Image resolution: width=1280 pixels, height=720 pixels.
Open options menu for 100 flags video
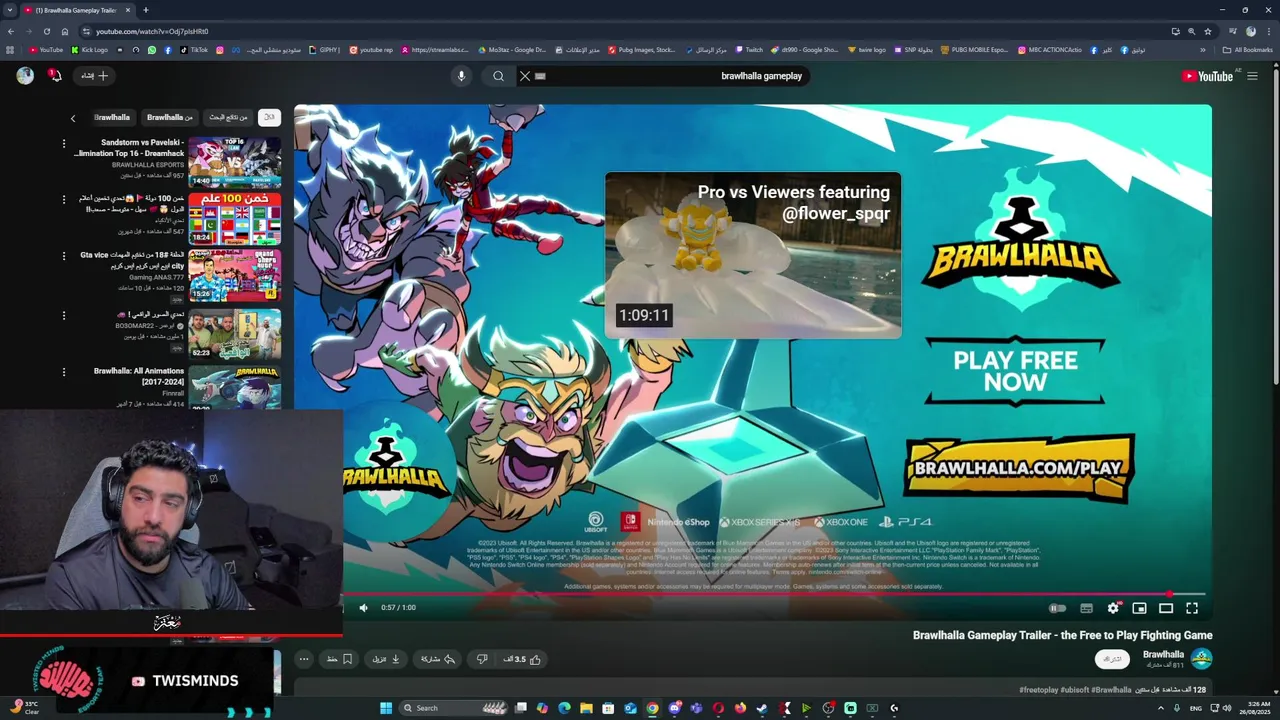64,200
